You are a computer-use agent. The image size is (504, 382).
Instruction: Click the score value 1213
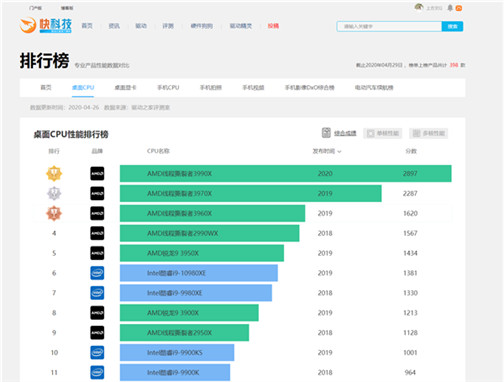410,313
